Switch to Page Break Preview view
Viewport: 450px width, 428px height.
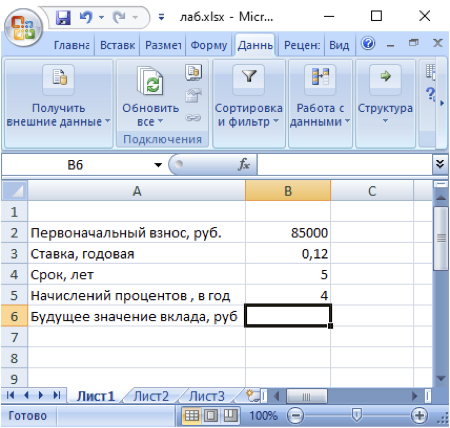tap(230, 415)
